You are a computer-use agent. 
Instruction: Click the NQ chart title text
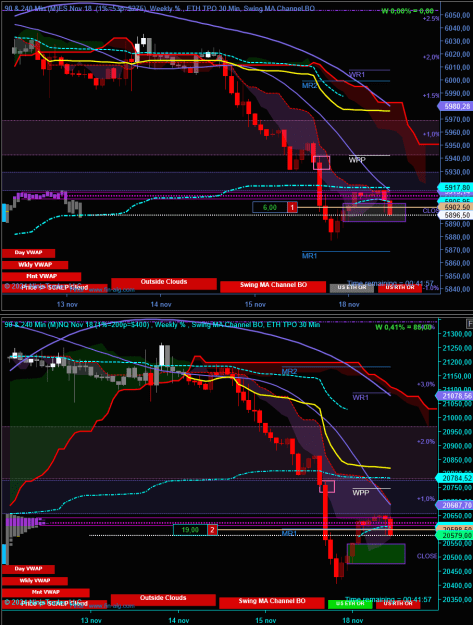(x=162, y=325)
